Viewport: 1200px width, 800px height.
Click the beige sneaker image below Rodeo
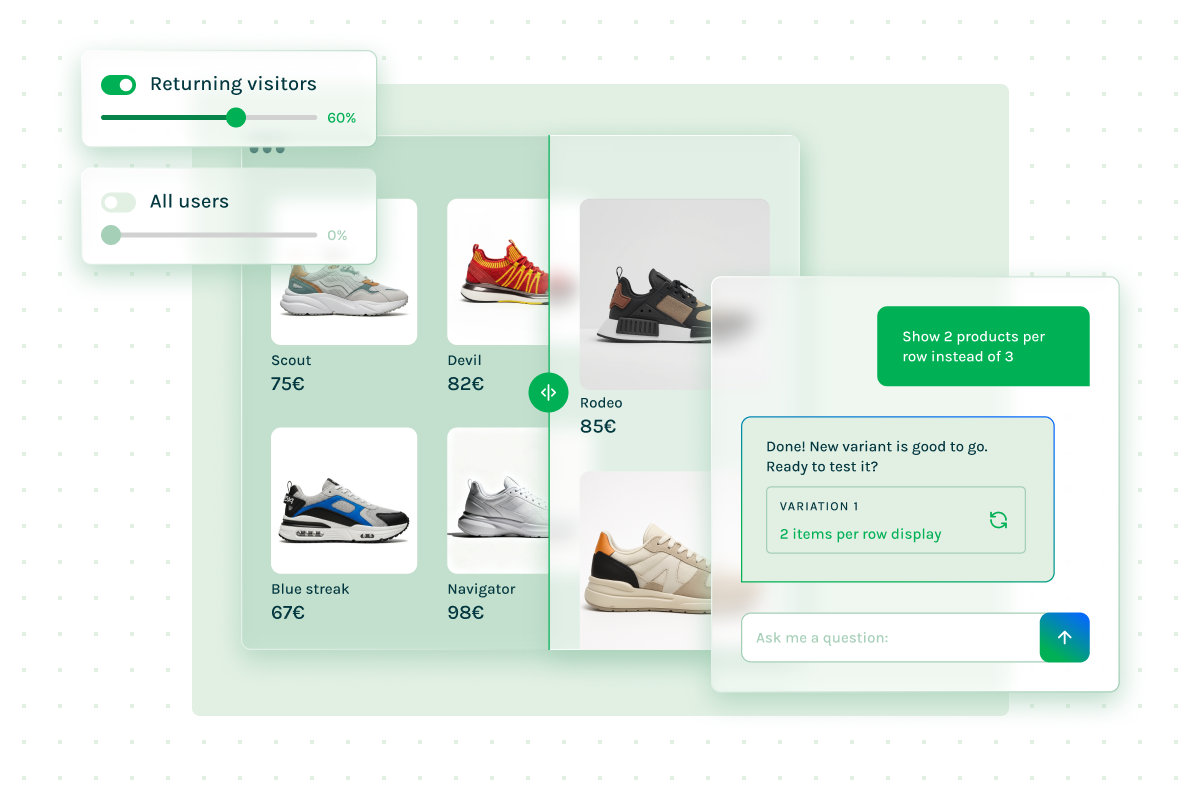(646, 561)
